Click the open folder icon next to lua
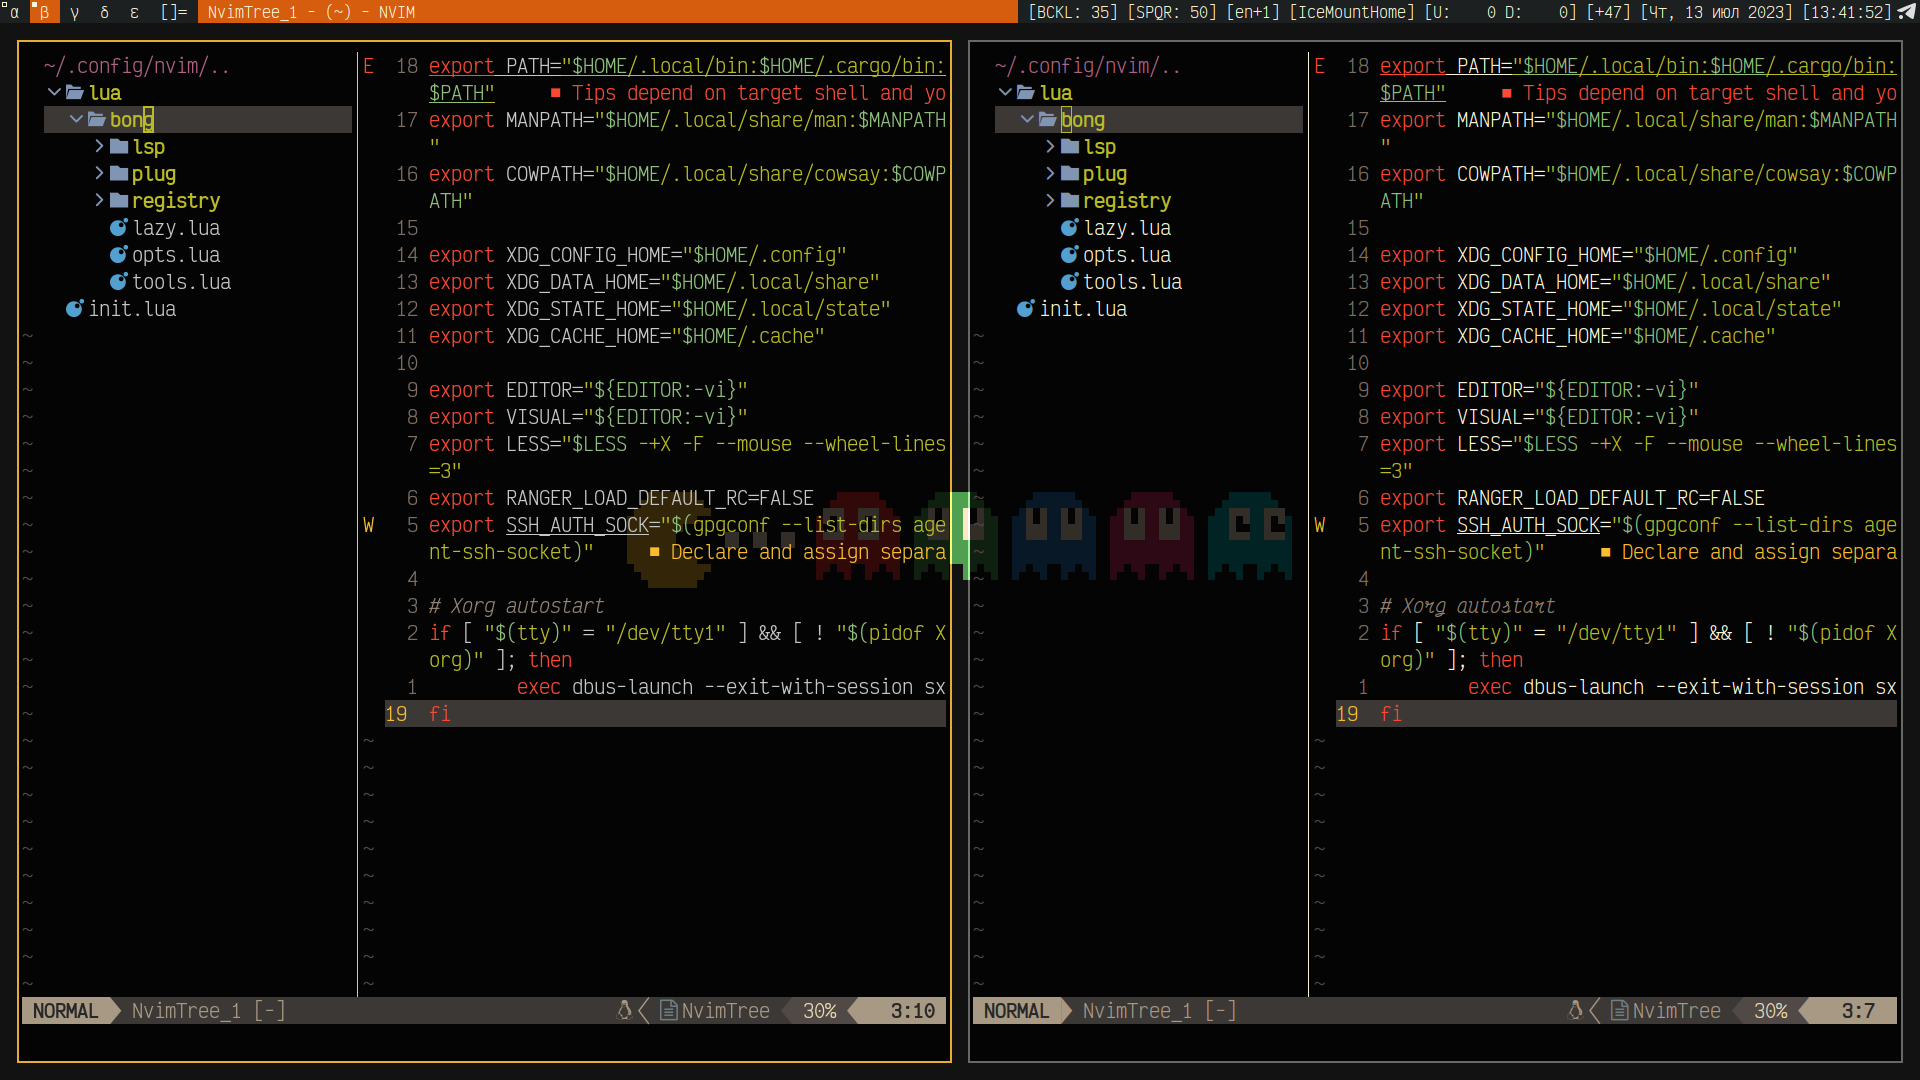This screenshot has width=1920, height=1080. pos(78,92)
